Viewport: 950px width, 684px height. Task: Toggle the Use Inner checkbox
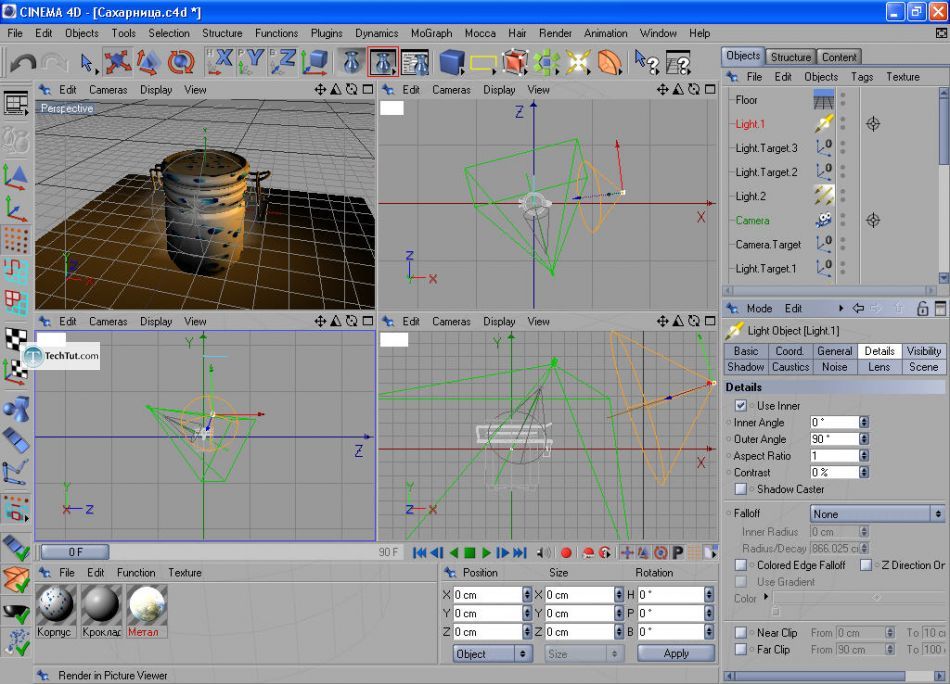[x=740, y=405]
